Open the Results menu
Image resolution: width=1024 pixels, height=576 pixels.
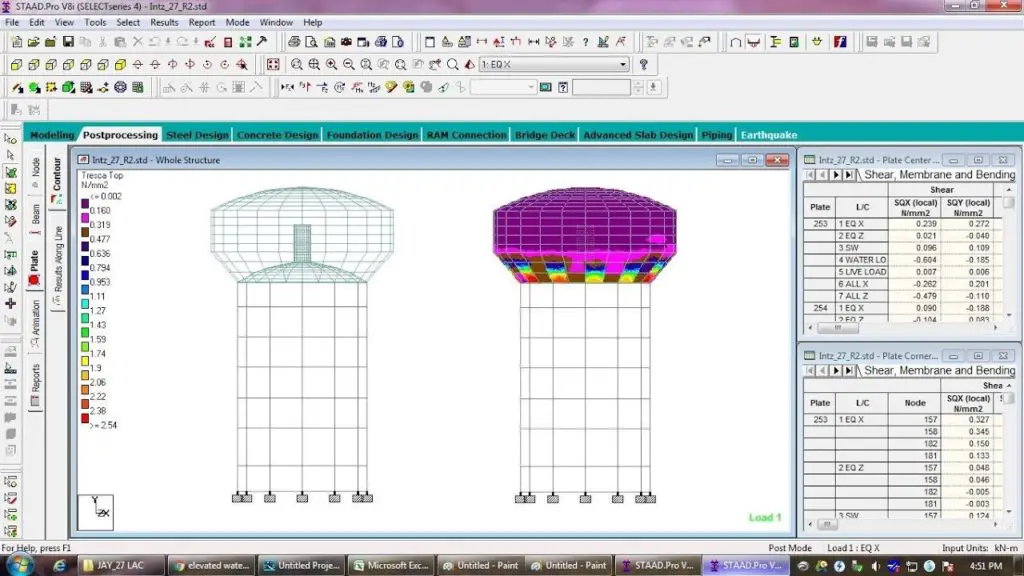click(x=164, y=22)
